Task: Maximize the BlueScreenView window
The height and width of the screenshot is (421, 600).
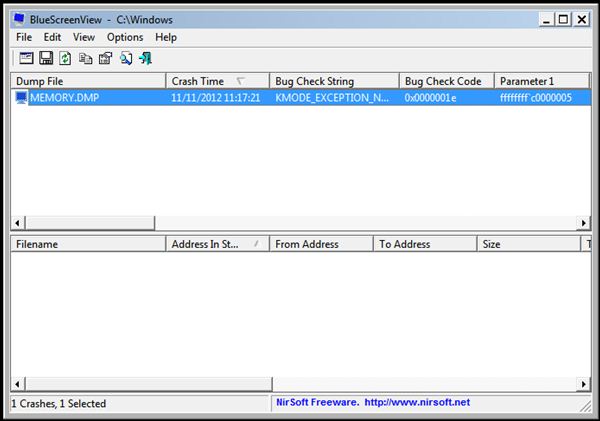Action: pos(563,19)
